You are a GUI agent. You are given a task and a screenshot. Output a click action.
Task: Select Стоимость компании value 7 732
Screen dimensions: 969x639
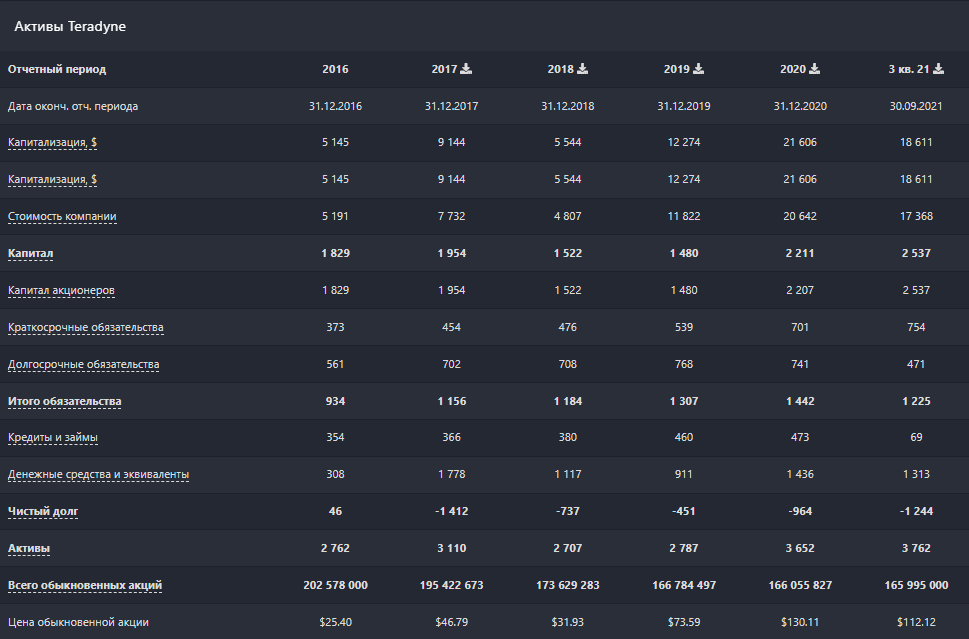(451, 216)
